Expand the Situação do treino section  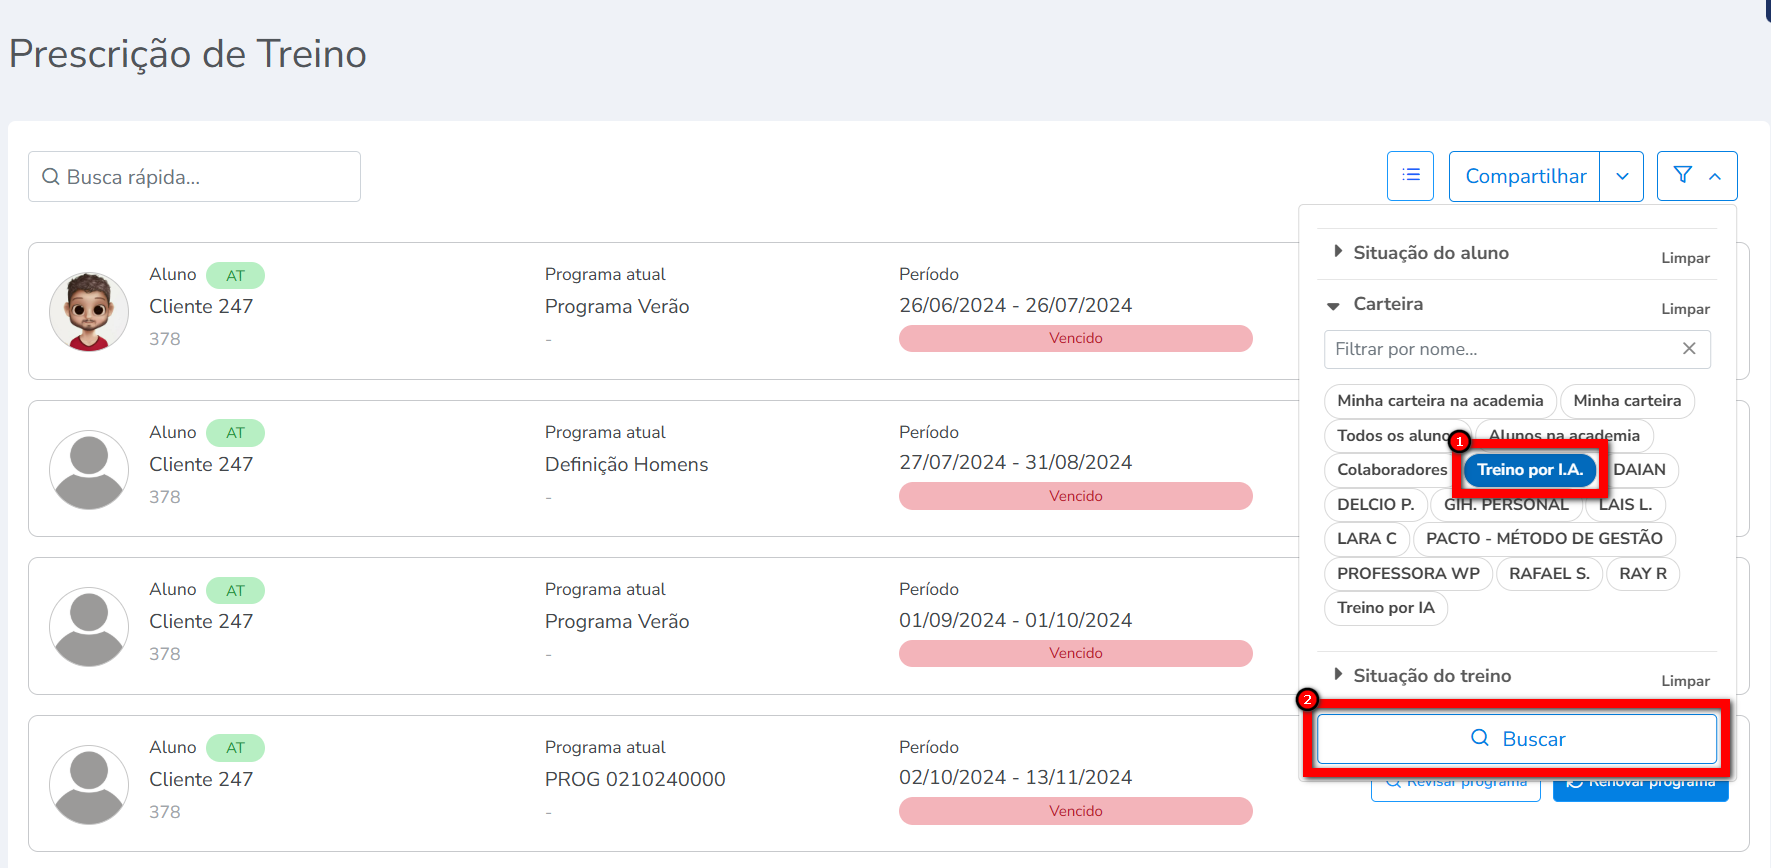pyautogui.click(x=1431, y=676)
